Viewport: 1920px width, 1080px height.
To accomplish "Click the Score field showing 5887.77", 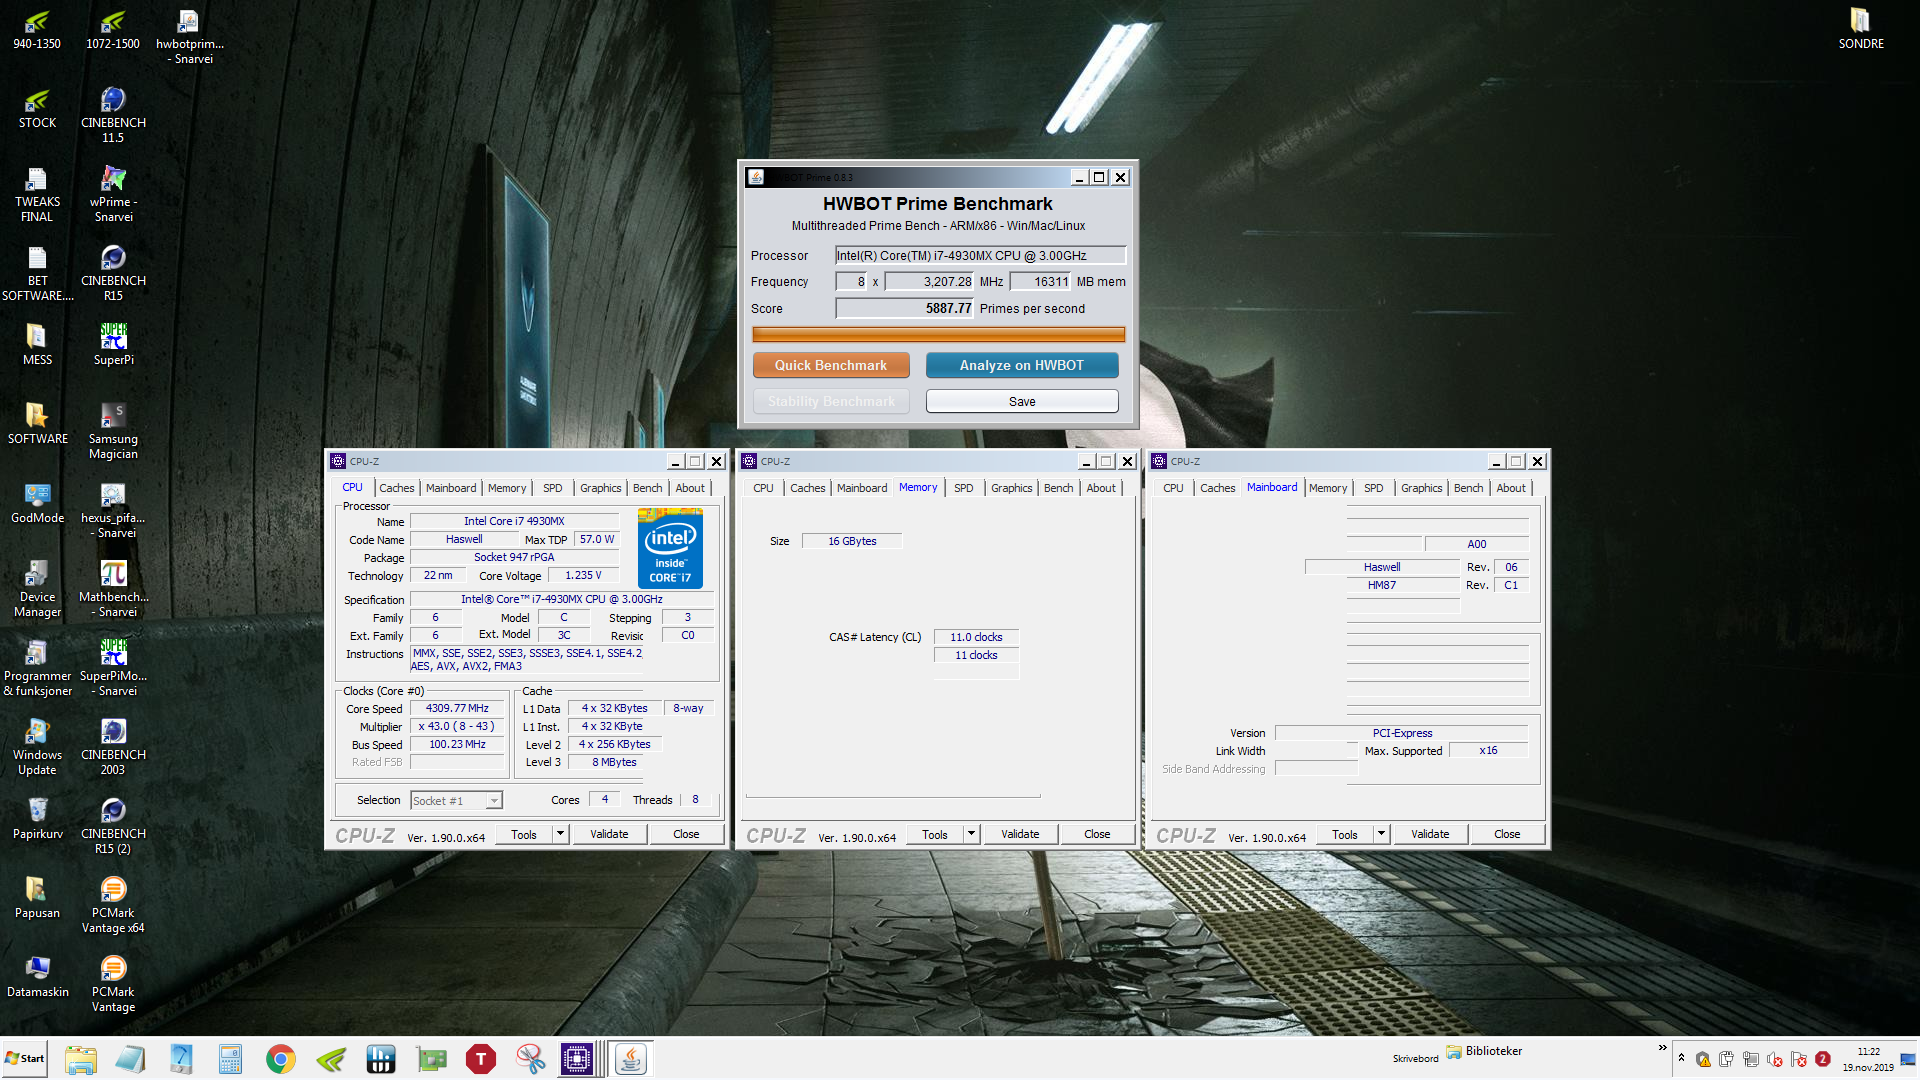I will (x=904, y=308).
